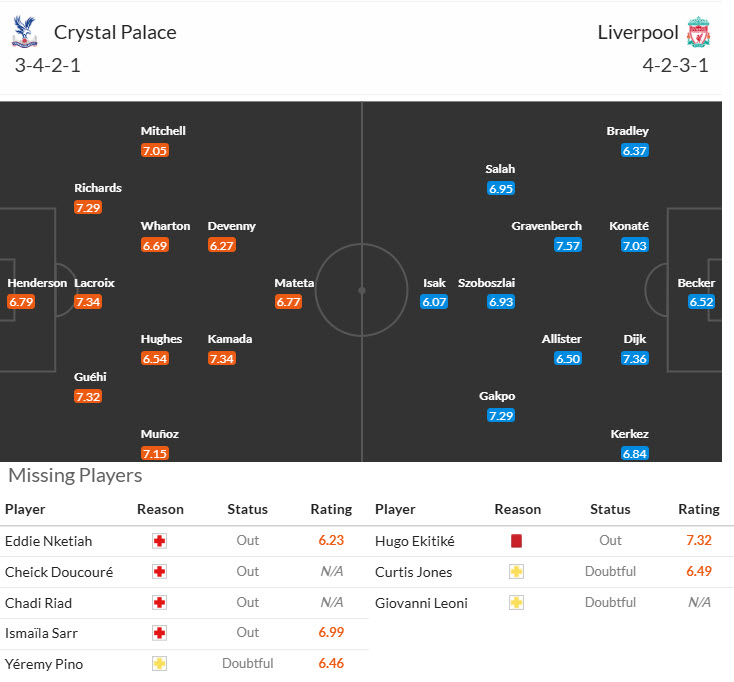734x682 pixels.
Task: Open Crystal Palace team name link
Action: [115, 33]
